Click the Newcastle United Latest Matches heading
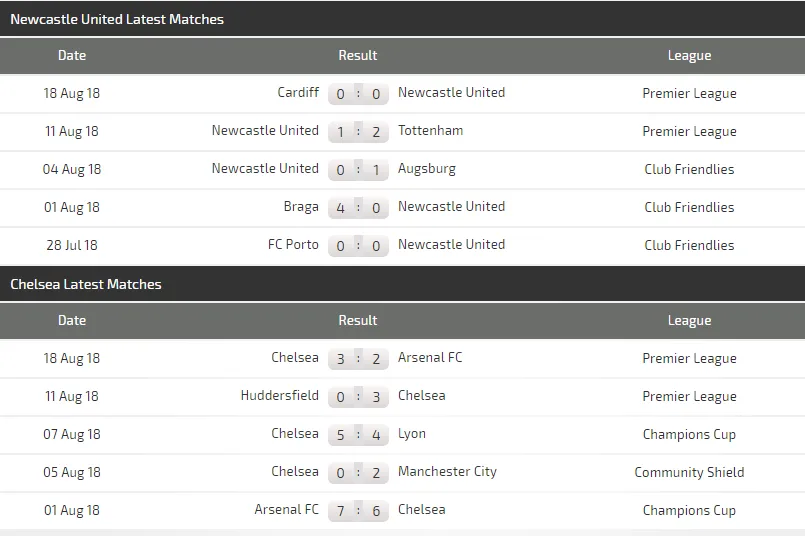Image resolution: width=805 pixels, height=536 pixels. pos(117,19)
